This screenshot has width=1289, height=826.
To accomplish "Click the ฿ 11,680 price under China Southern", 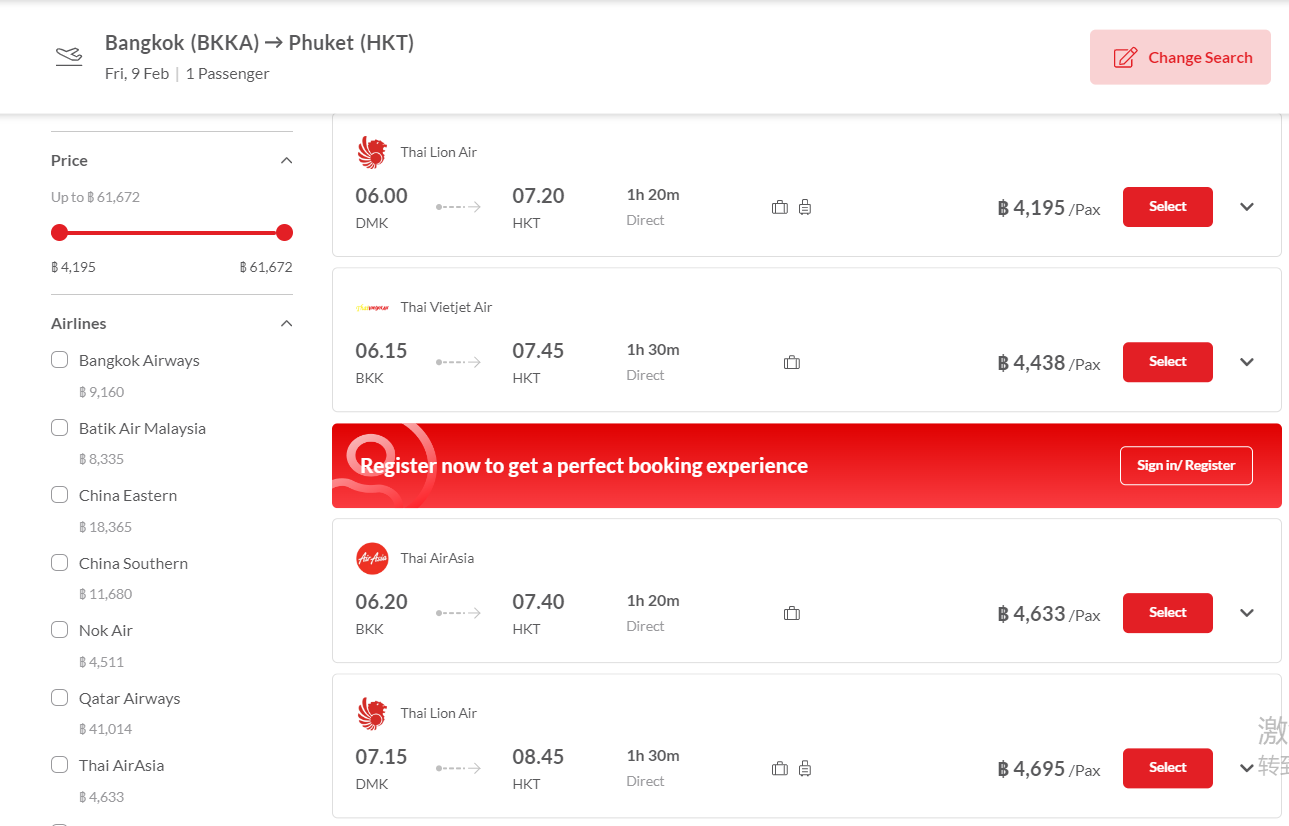I will (106, 594).
